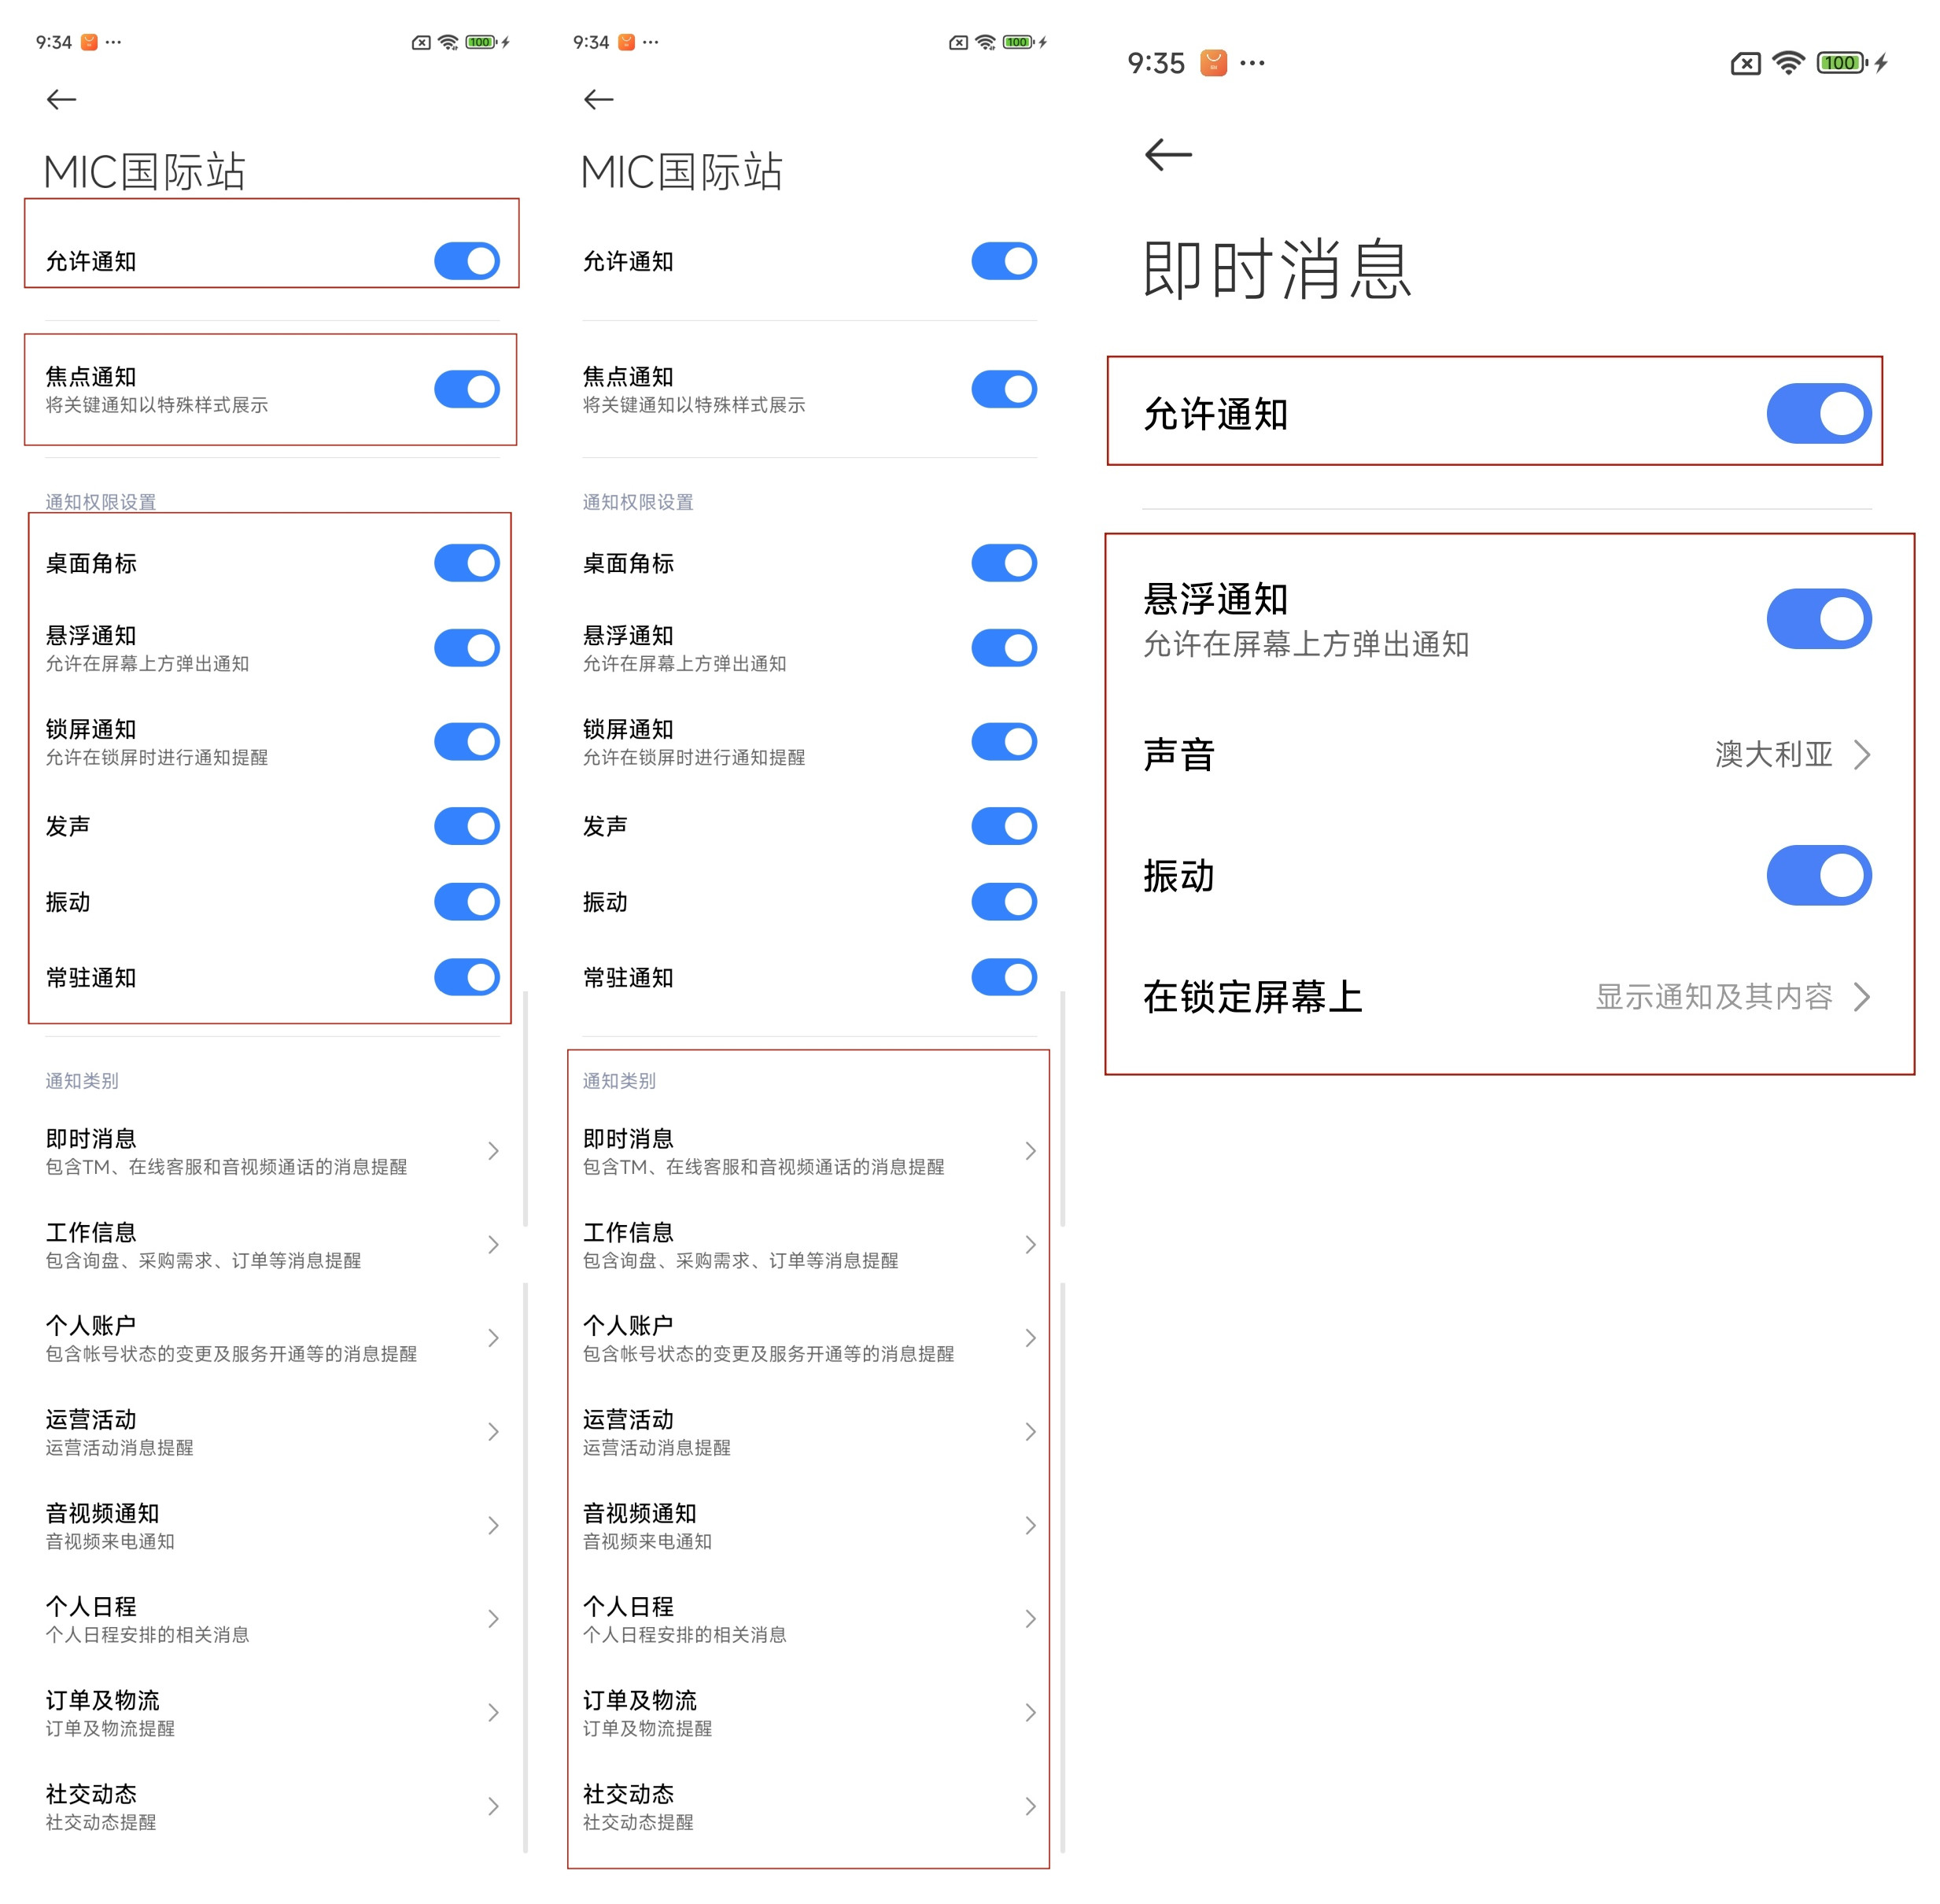Toggle 锁屏通知 in left screen

coord(466,742)
